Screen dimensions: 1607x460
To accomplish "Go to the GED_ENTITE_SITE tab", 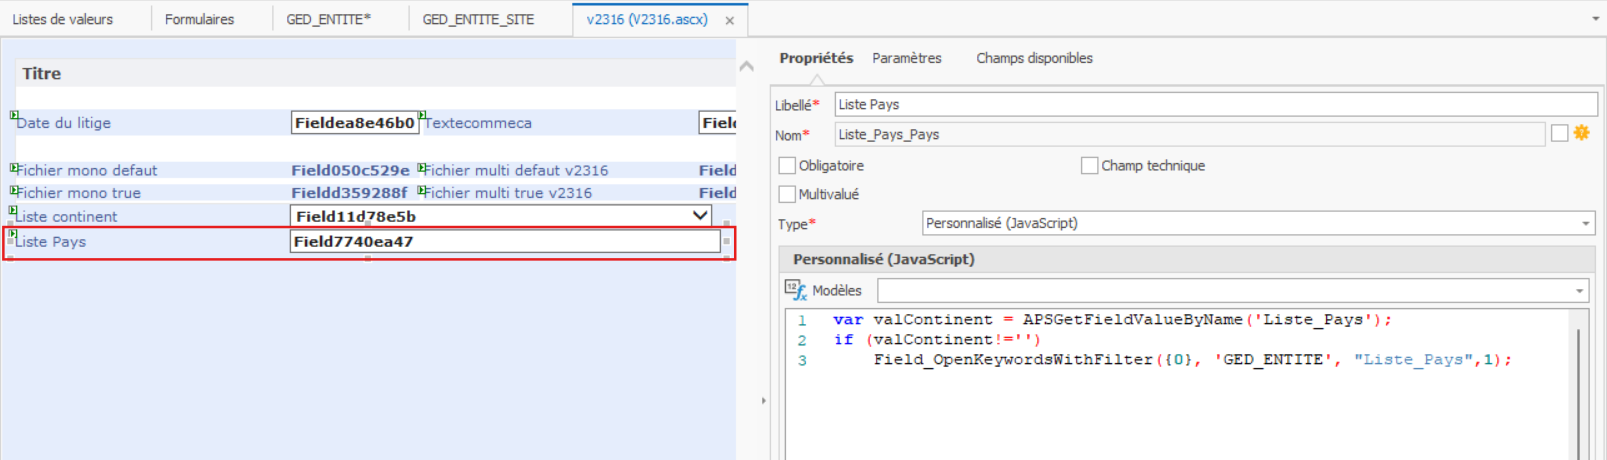I will (478, 19).
